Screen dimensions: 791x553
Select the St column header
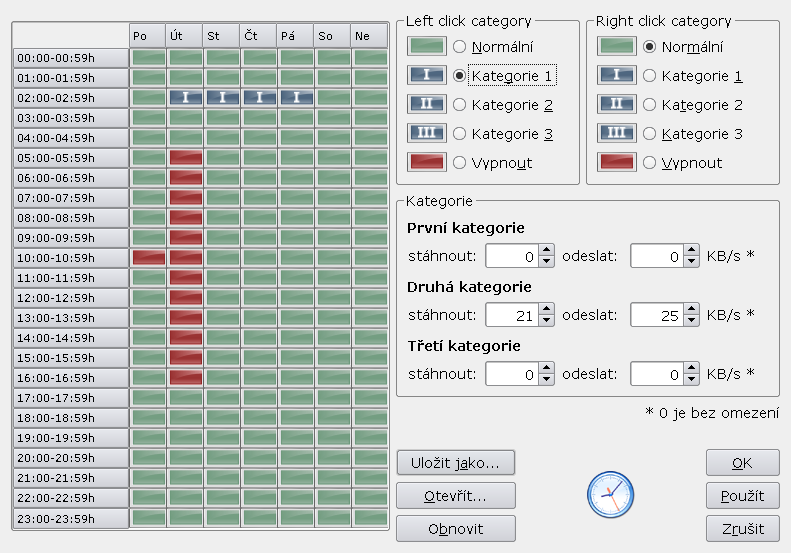pyautogui.click(x=221, y=36)
